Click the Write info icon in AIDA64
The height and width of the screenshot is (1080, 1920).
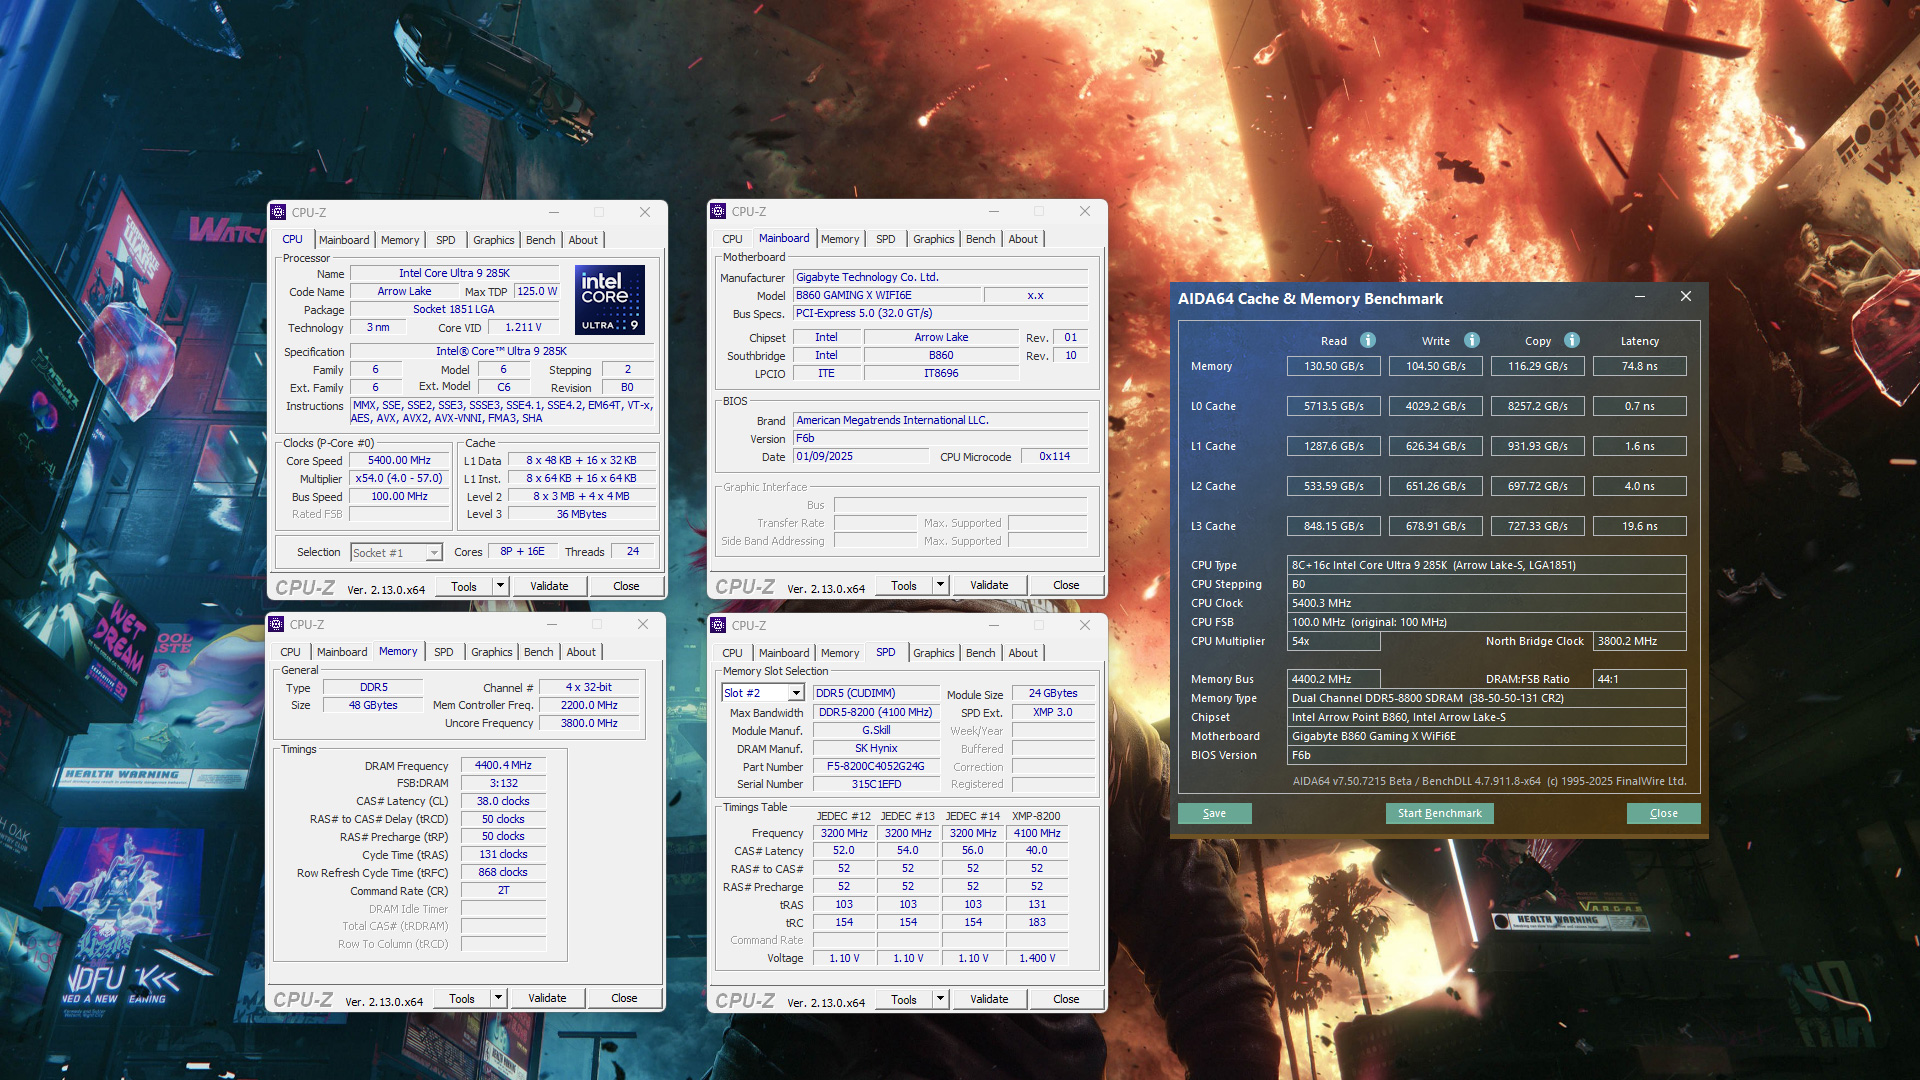pos(1472,340)
